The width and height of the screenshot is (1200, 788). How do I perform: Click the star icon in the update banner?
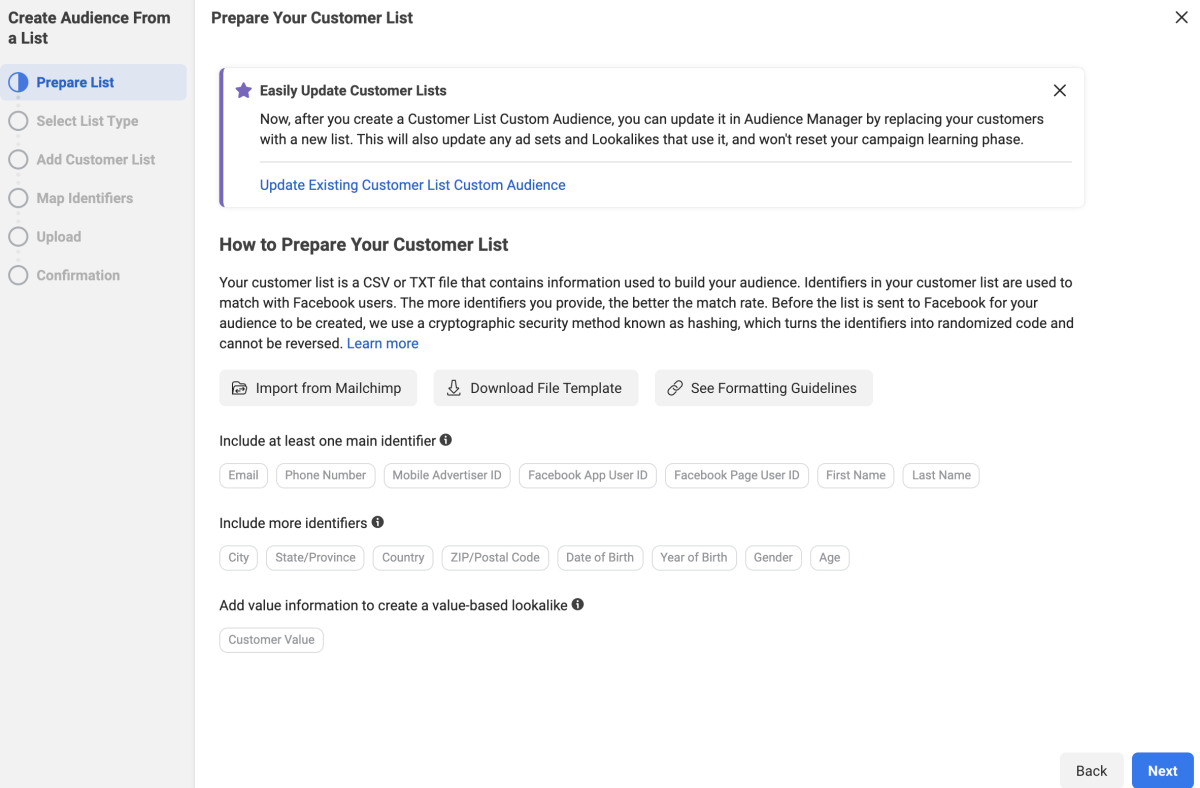[243, 90]
